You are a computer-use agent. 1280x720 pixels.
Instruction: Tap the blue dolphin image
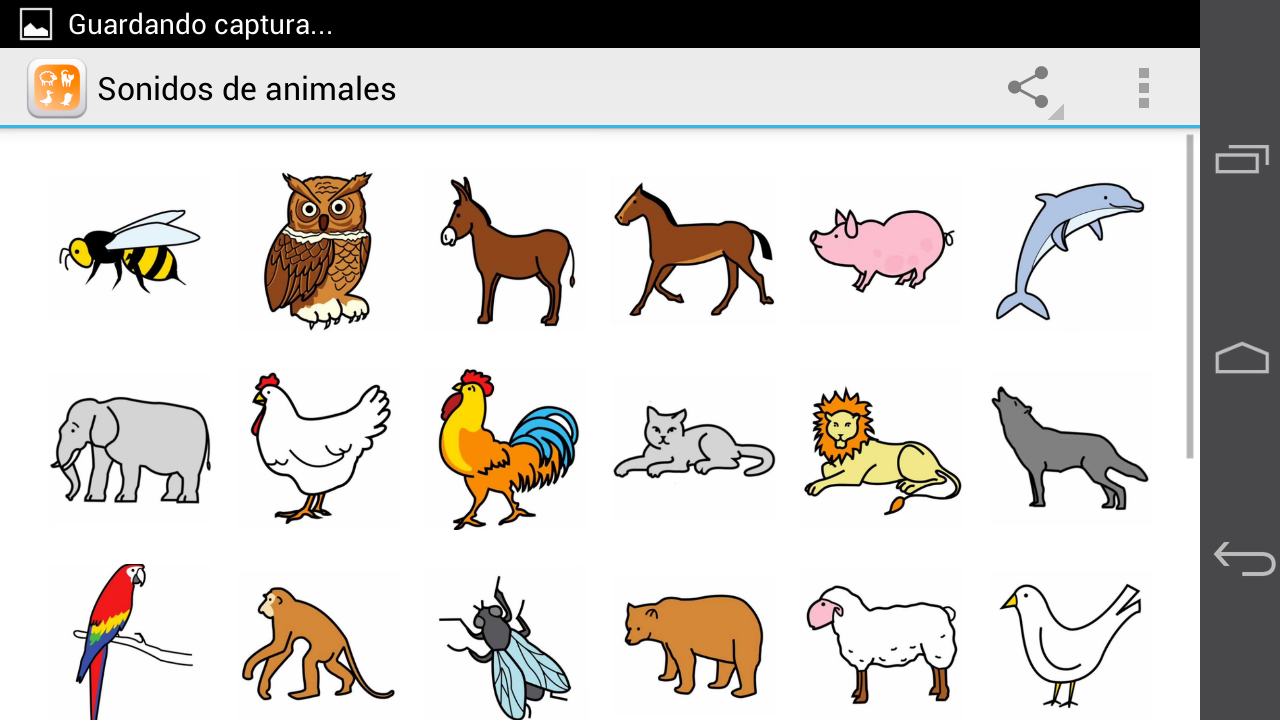point(1070,250)
